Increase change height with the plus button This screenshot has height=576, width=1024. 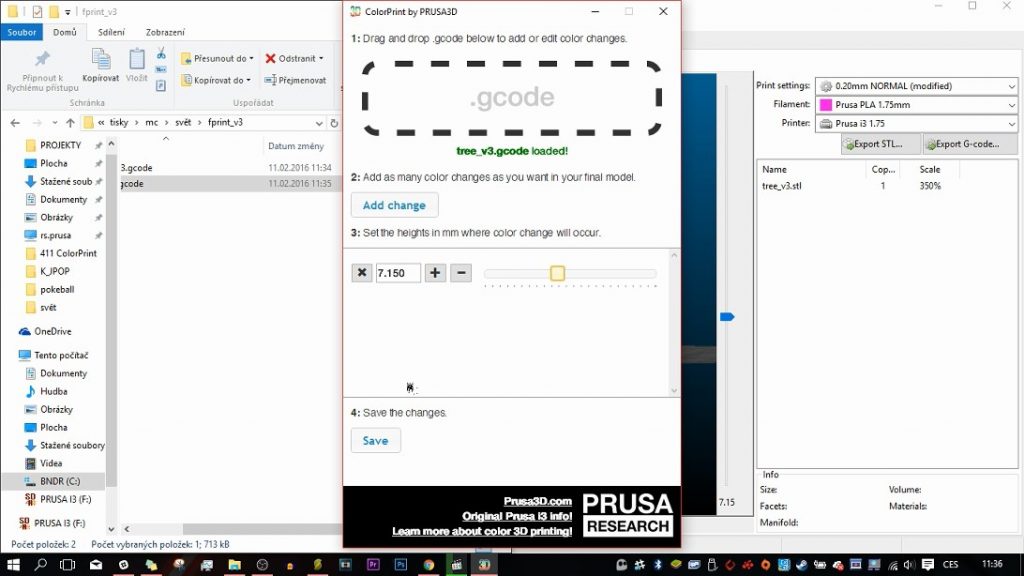435,273
